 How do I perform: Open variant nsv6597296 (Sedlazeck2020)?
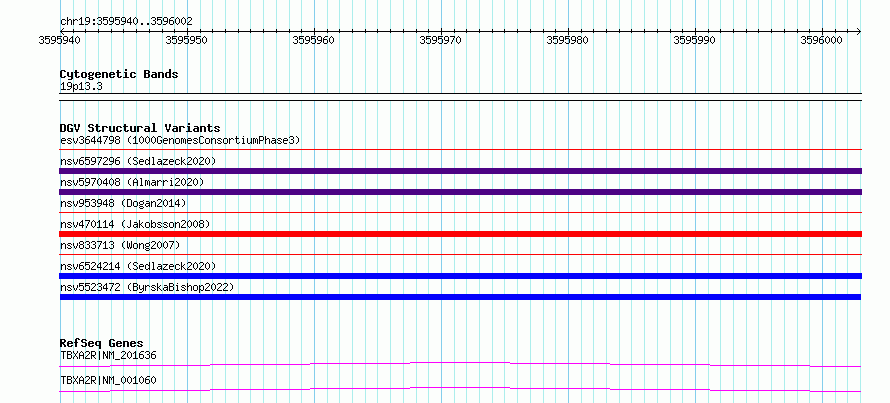click(138, 161)
